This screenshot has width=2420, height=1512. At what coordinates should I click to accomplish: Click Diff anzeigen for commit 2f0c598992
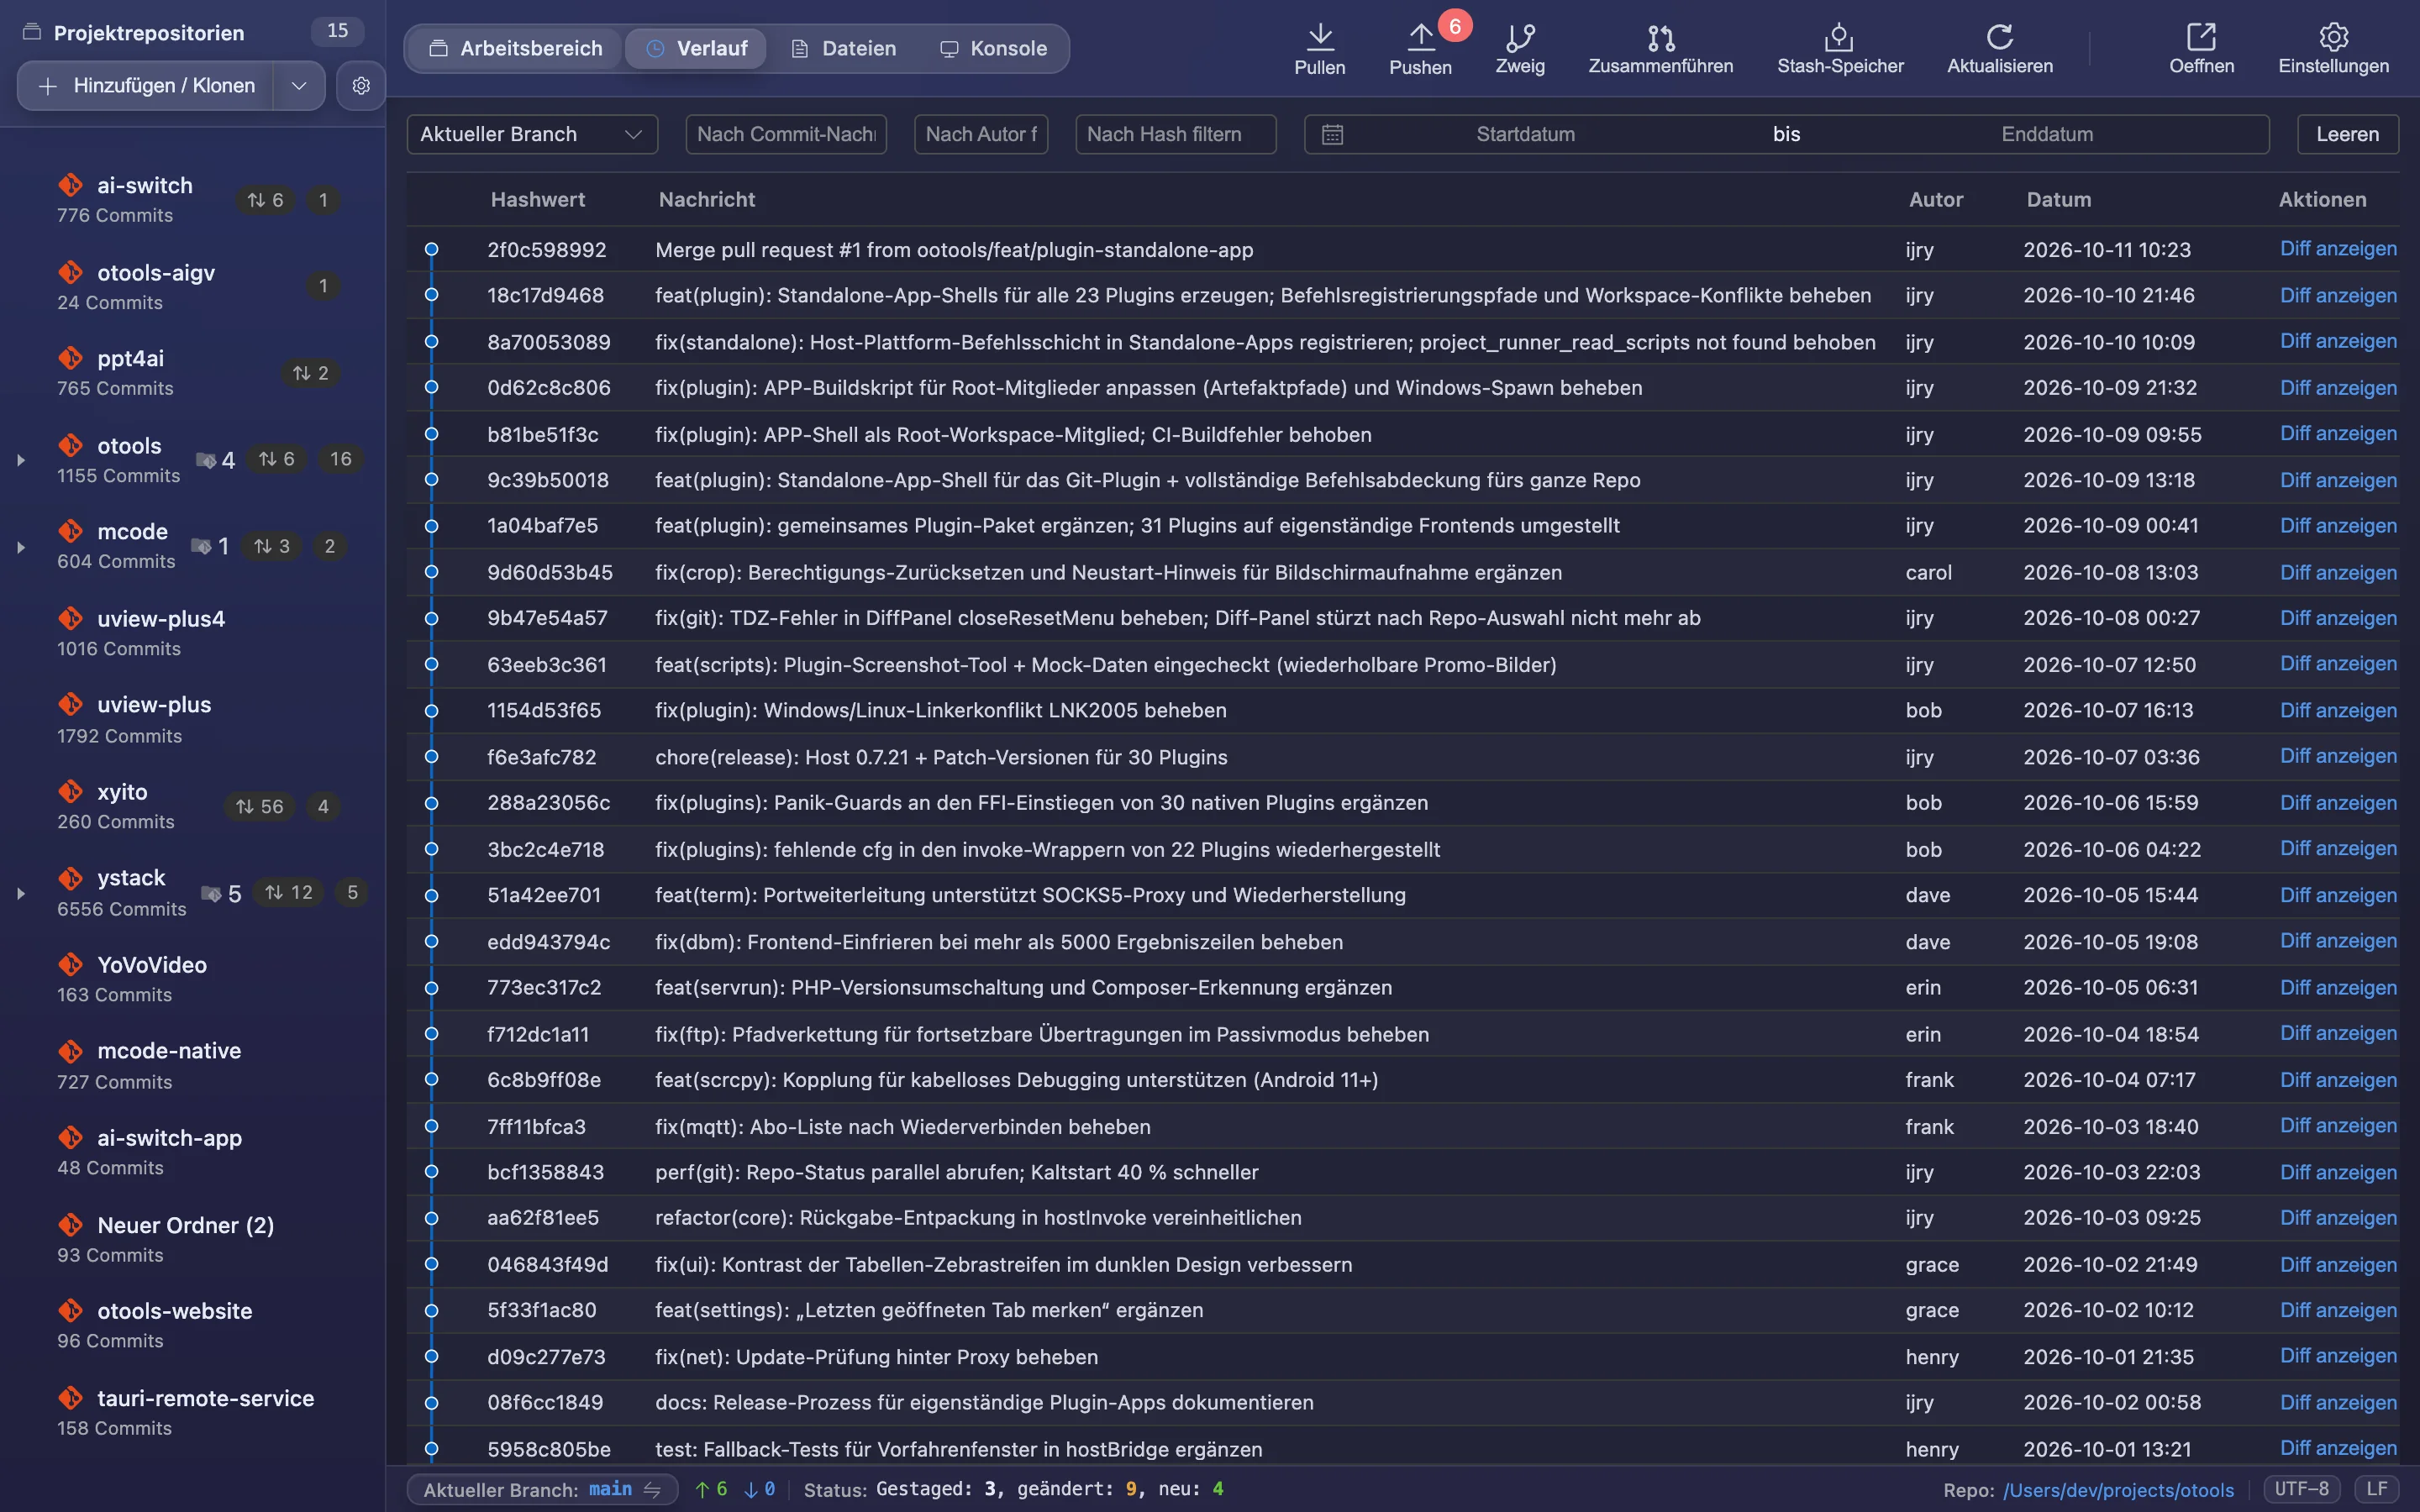click(2338, 249)
